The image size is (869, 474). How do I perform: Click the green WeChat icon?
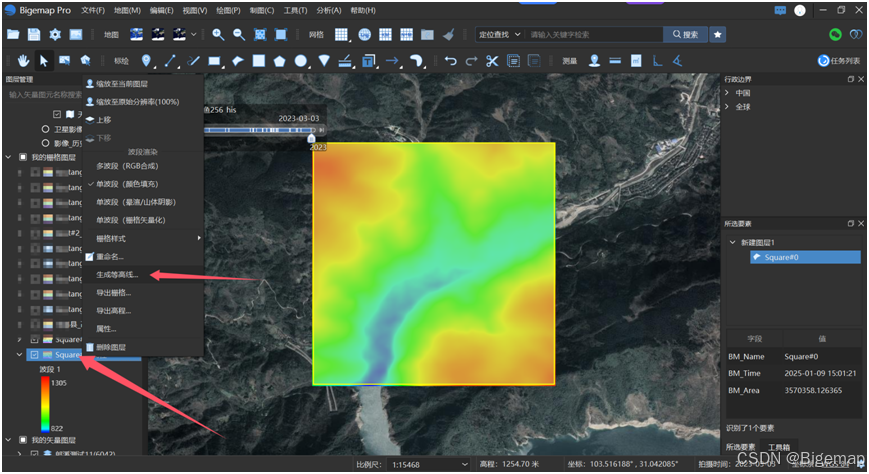(x=835, y=34)
